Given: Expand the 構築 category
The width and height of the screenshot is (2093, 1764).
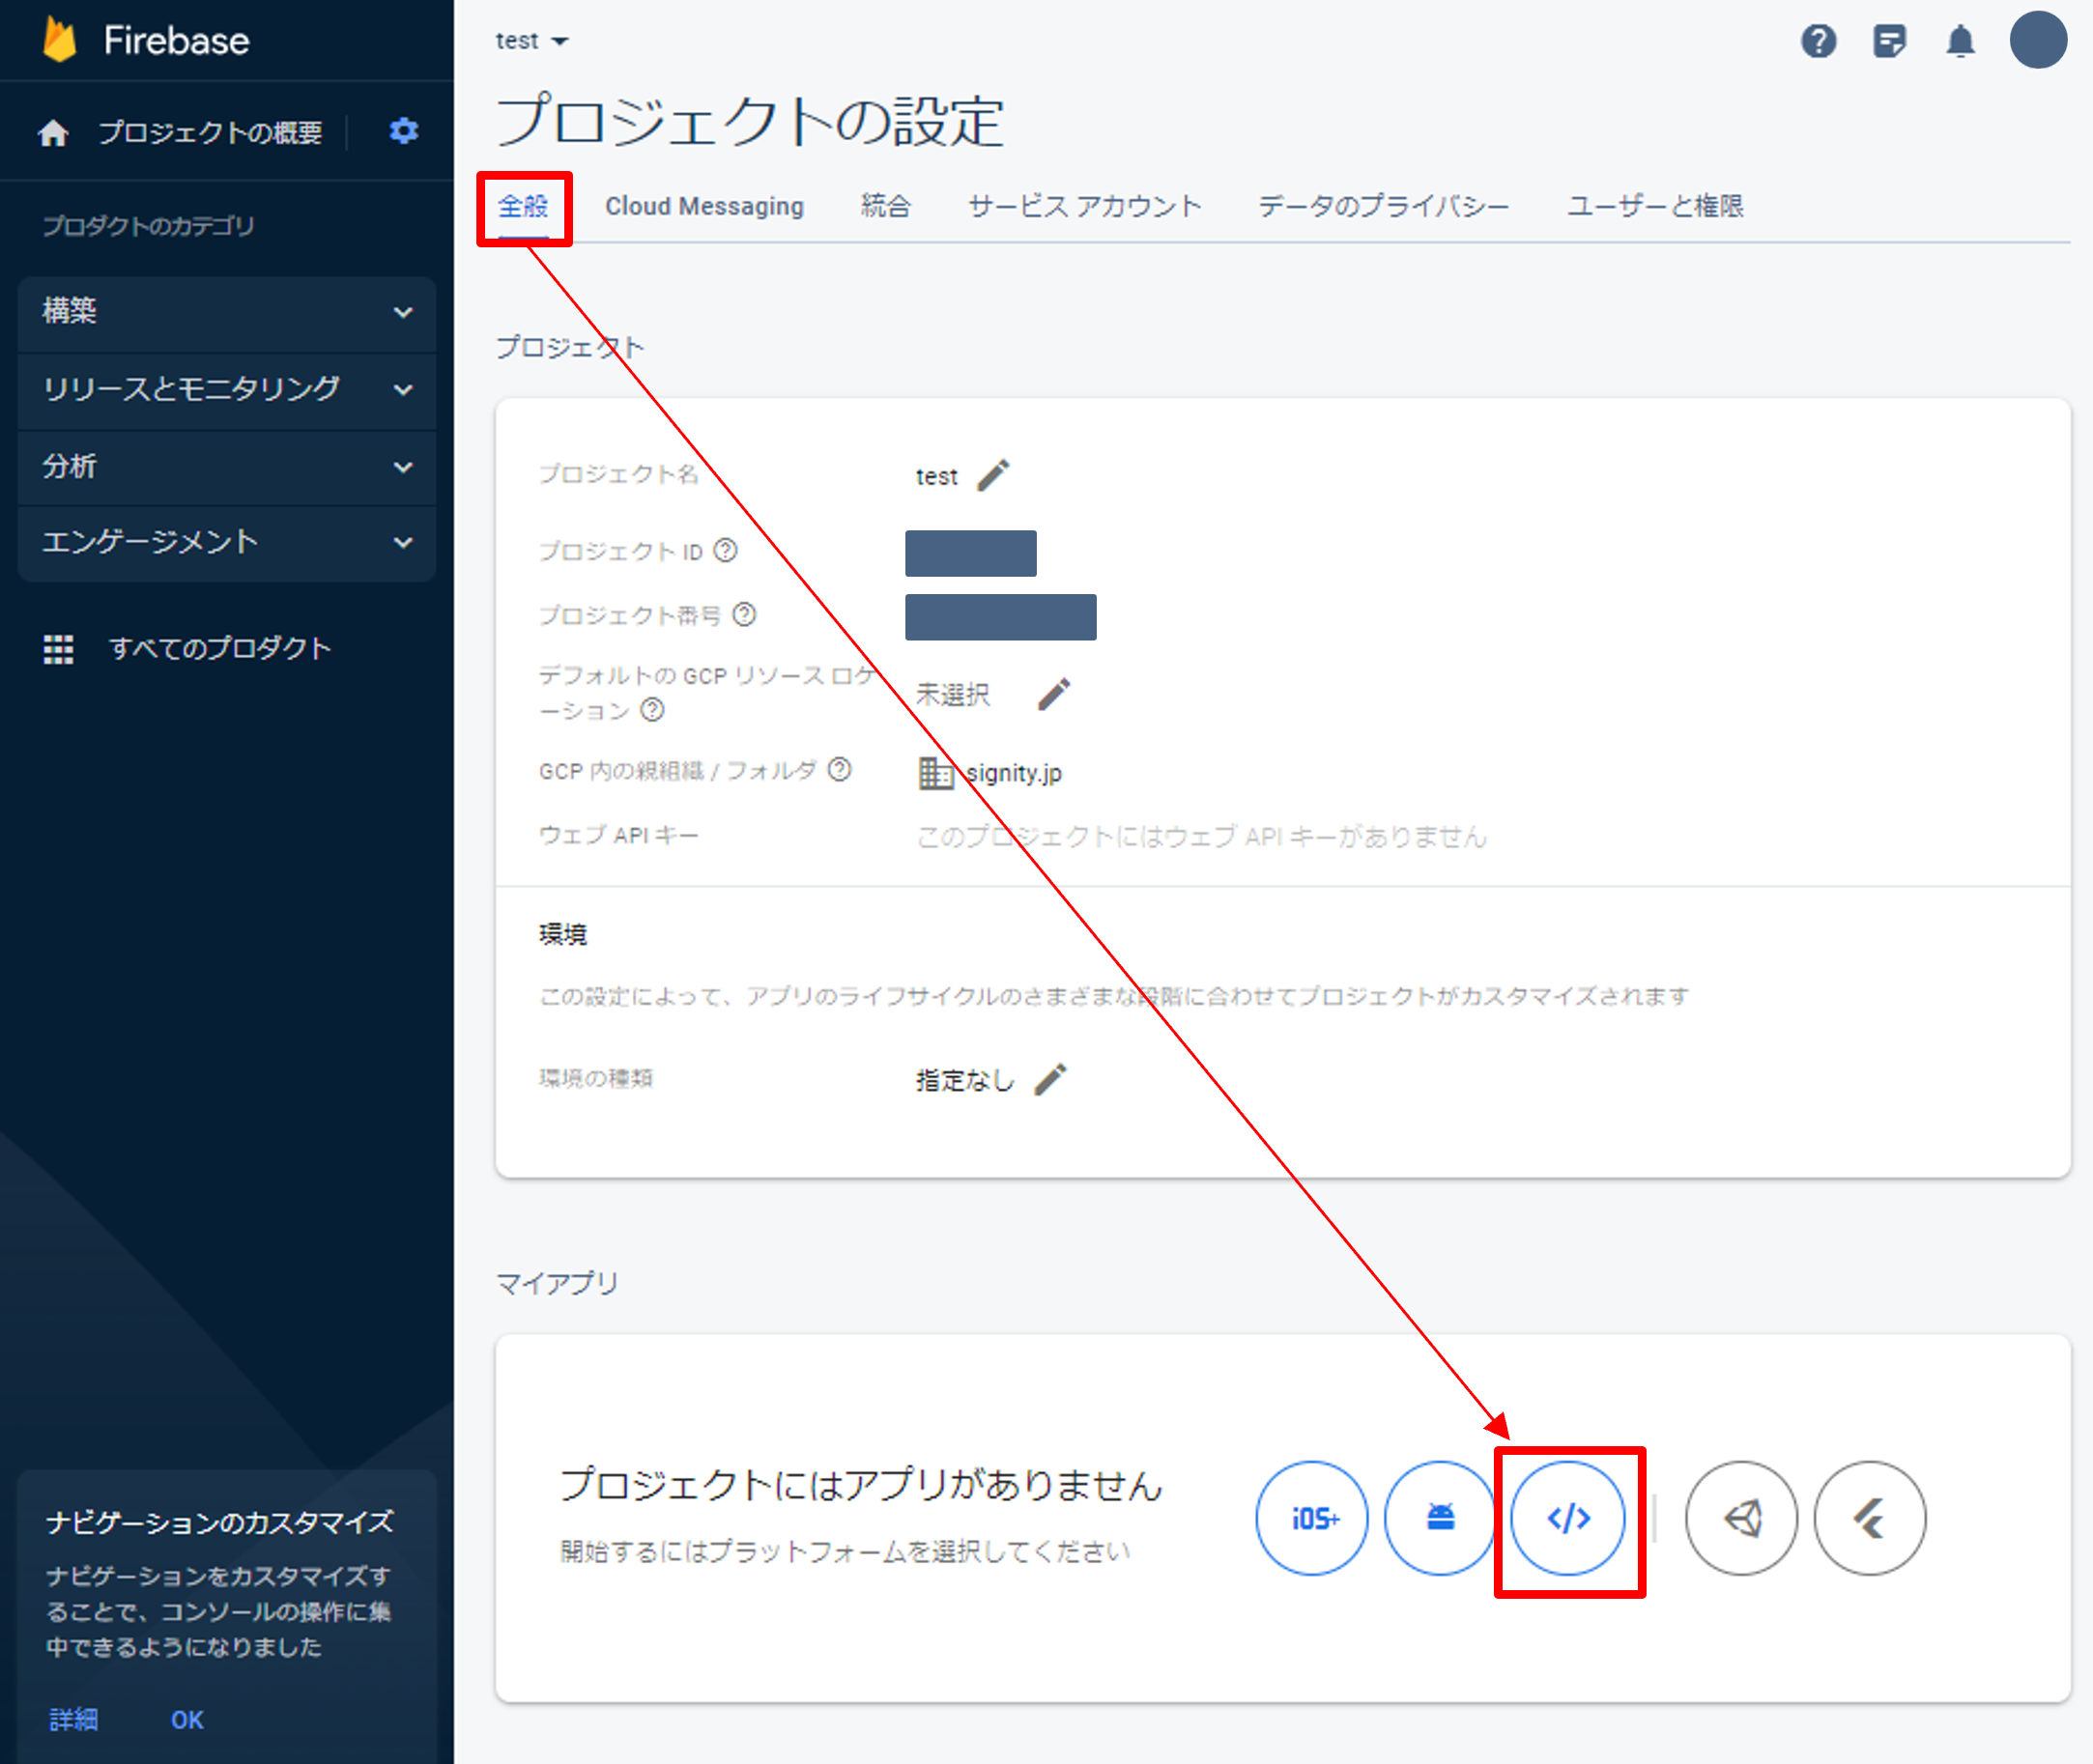Looking at the screenshot, I should (227, 312).
